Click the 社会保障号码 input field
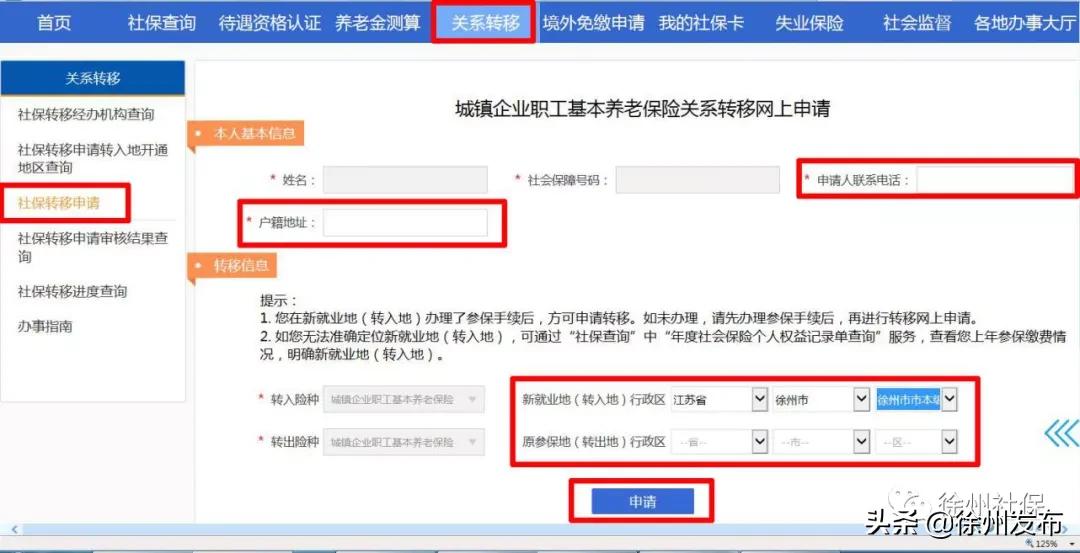Screen dimensions: 1080x553 pos(698,180)
